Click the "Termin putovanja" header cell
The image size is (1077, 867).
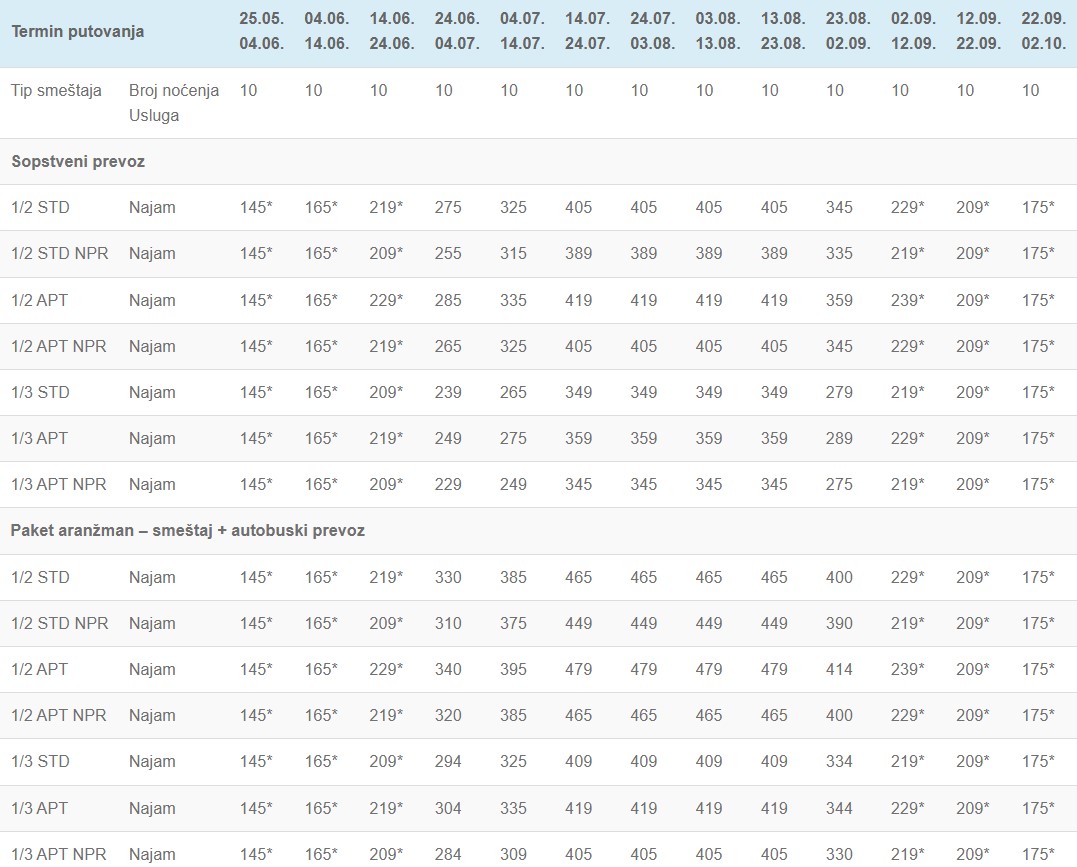pos(77,31)
